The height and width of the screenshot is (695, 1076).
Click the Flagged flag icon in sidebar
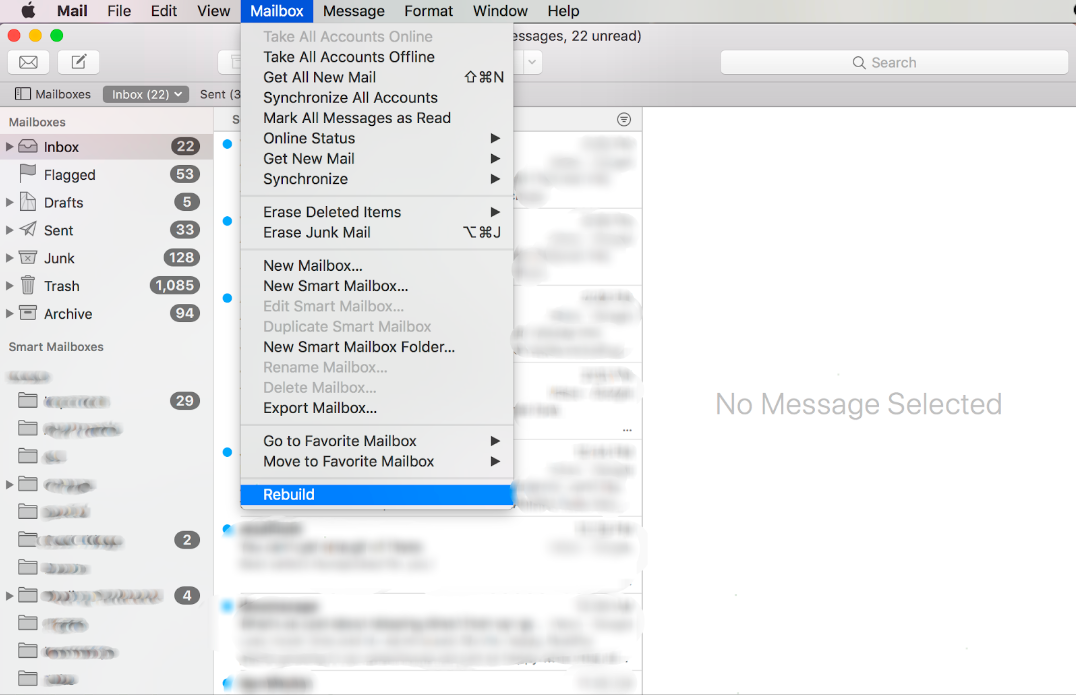28,174
